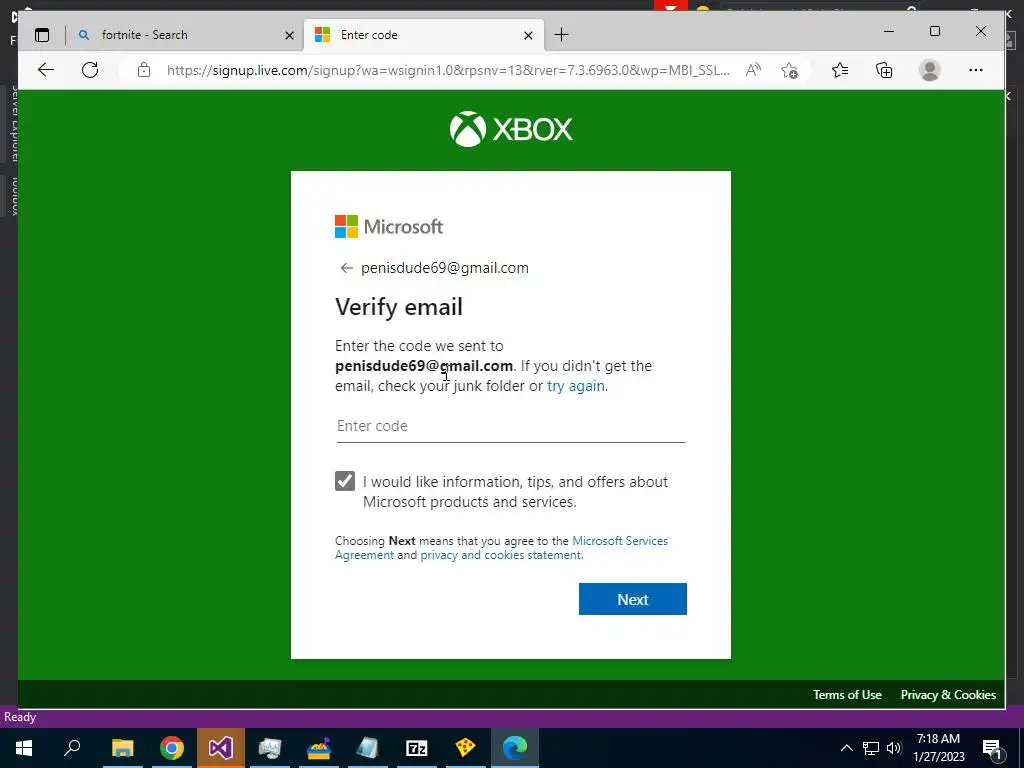
Task: Maximize the Edge browser window
Action: [935, 31]
